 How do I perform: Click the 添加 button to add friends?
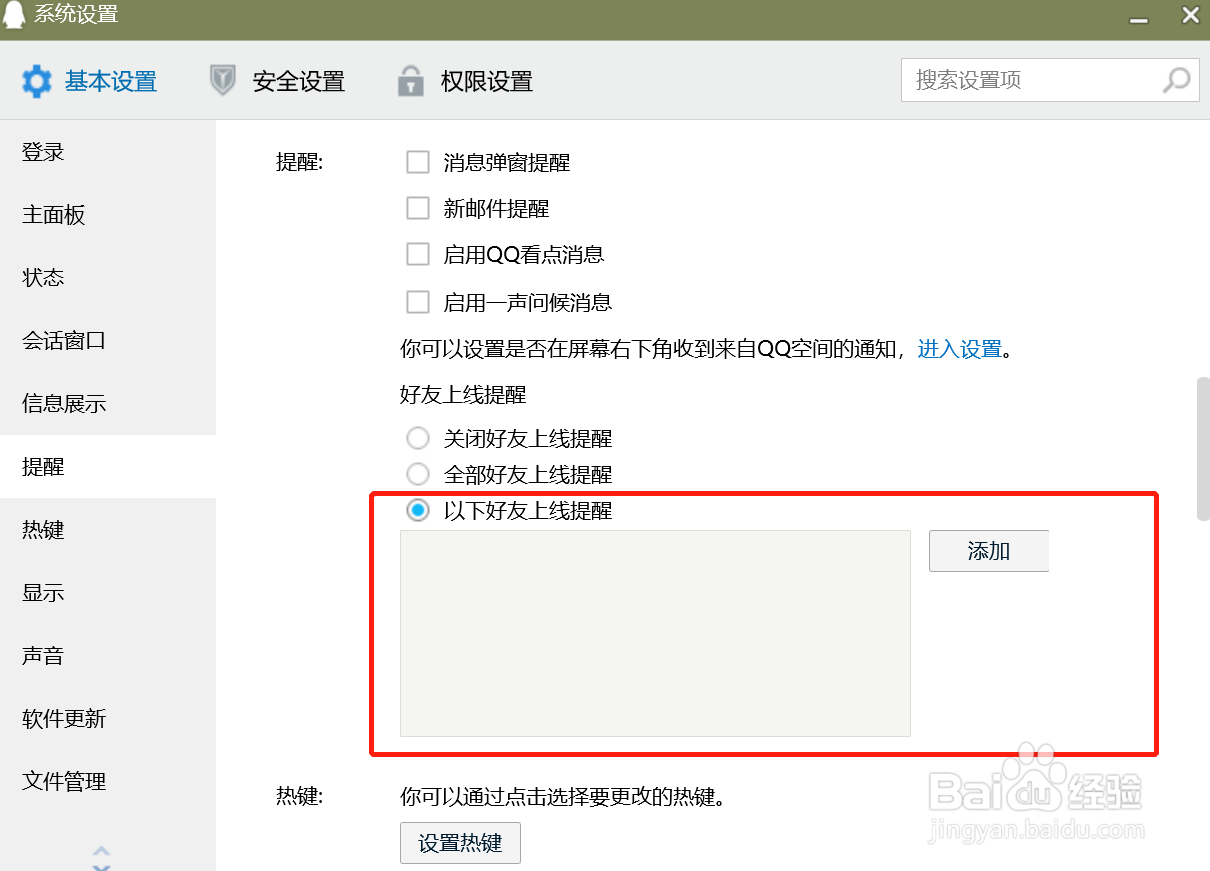click(x=988, y=550)
